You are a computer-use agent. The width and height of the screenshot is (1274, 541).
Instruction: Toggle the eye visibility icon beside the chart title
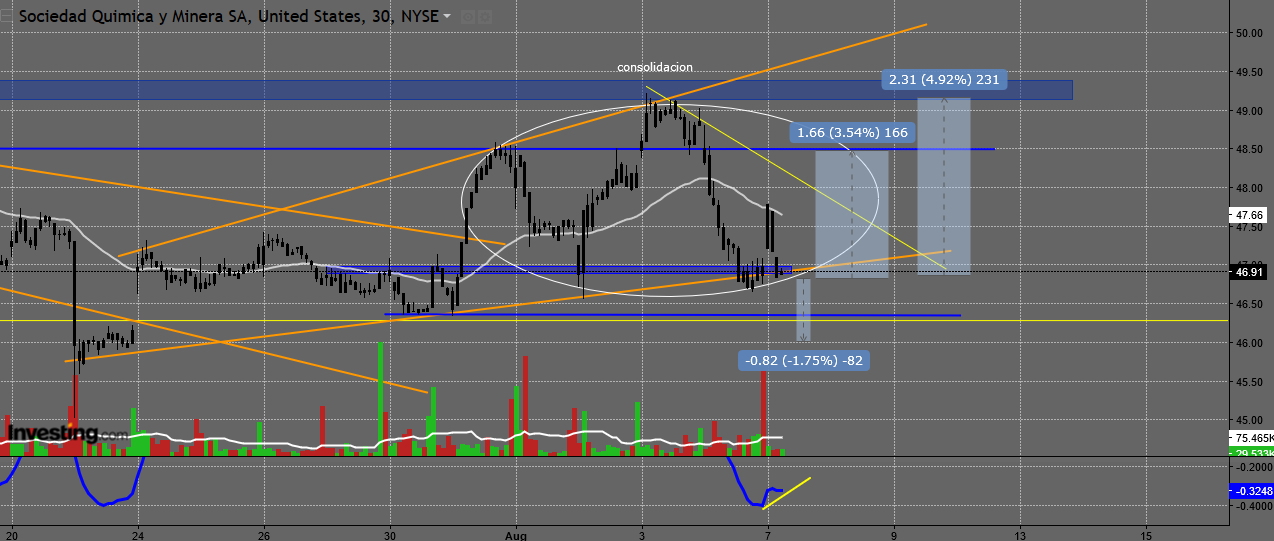point(467,17)
